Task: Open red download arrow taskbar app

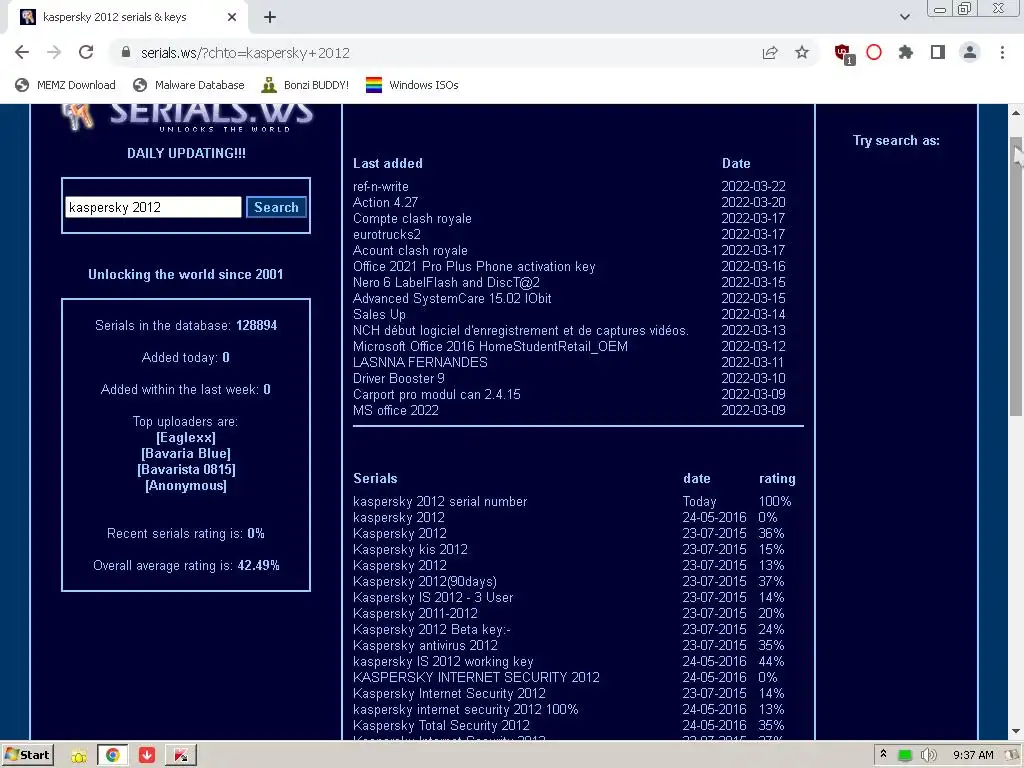Action: pyautogui.click(x=147, y=755)
